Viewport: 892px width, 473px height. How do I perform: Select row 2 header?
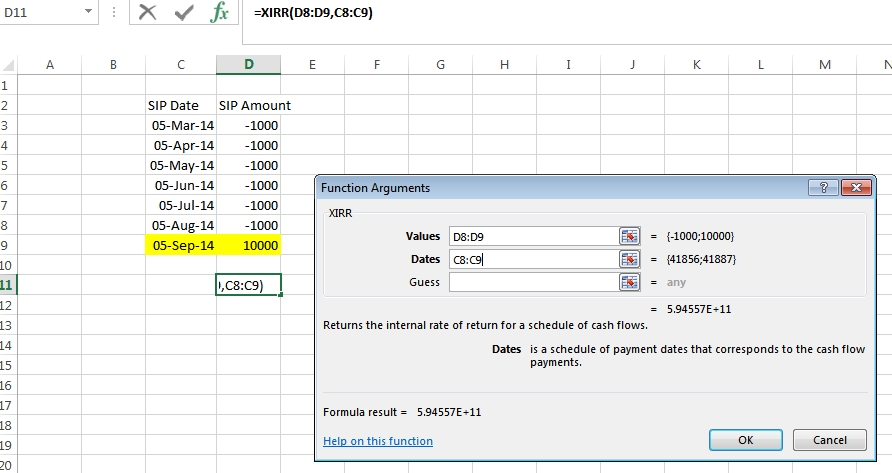pos(8,105)
